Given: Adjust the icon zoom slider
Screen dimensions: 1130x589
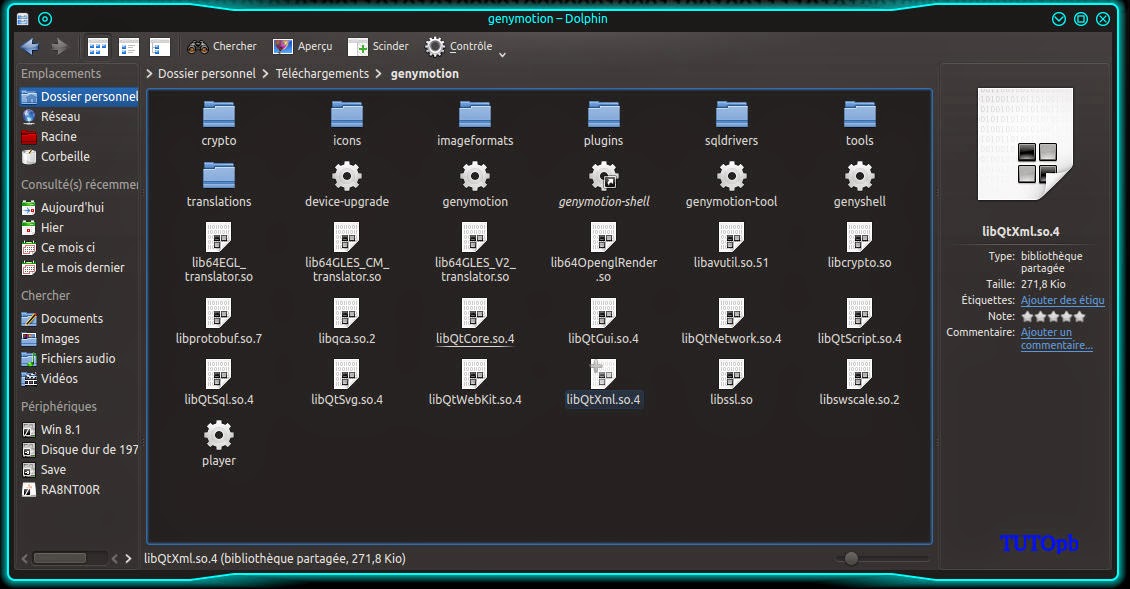Looking at the screenshot, I should tap(851, 559).
